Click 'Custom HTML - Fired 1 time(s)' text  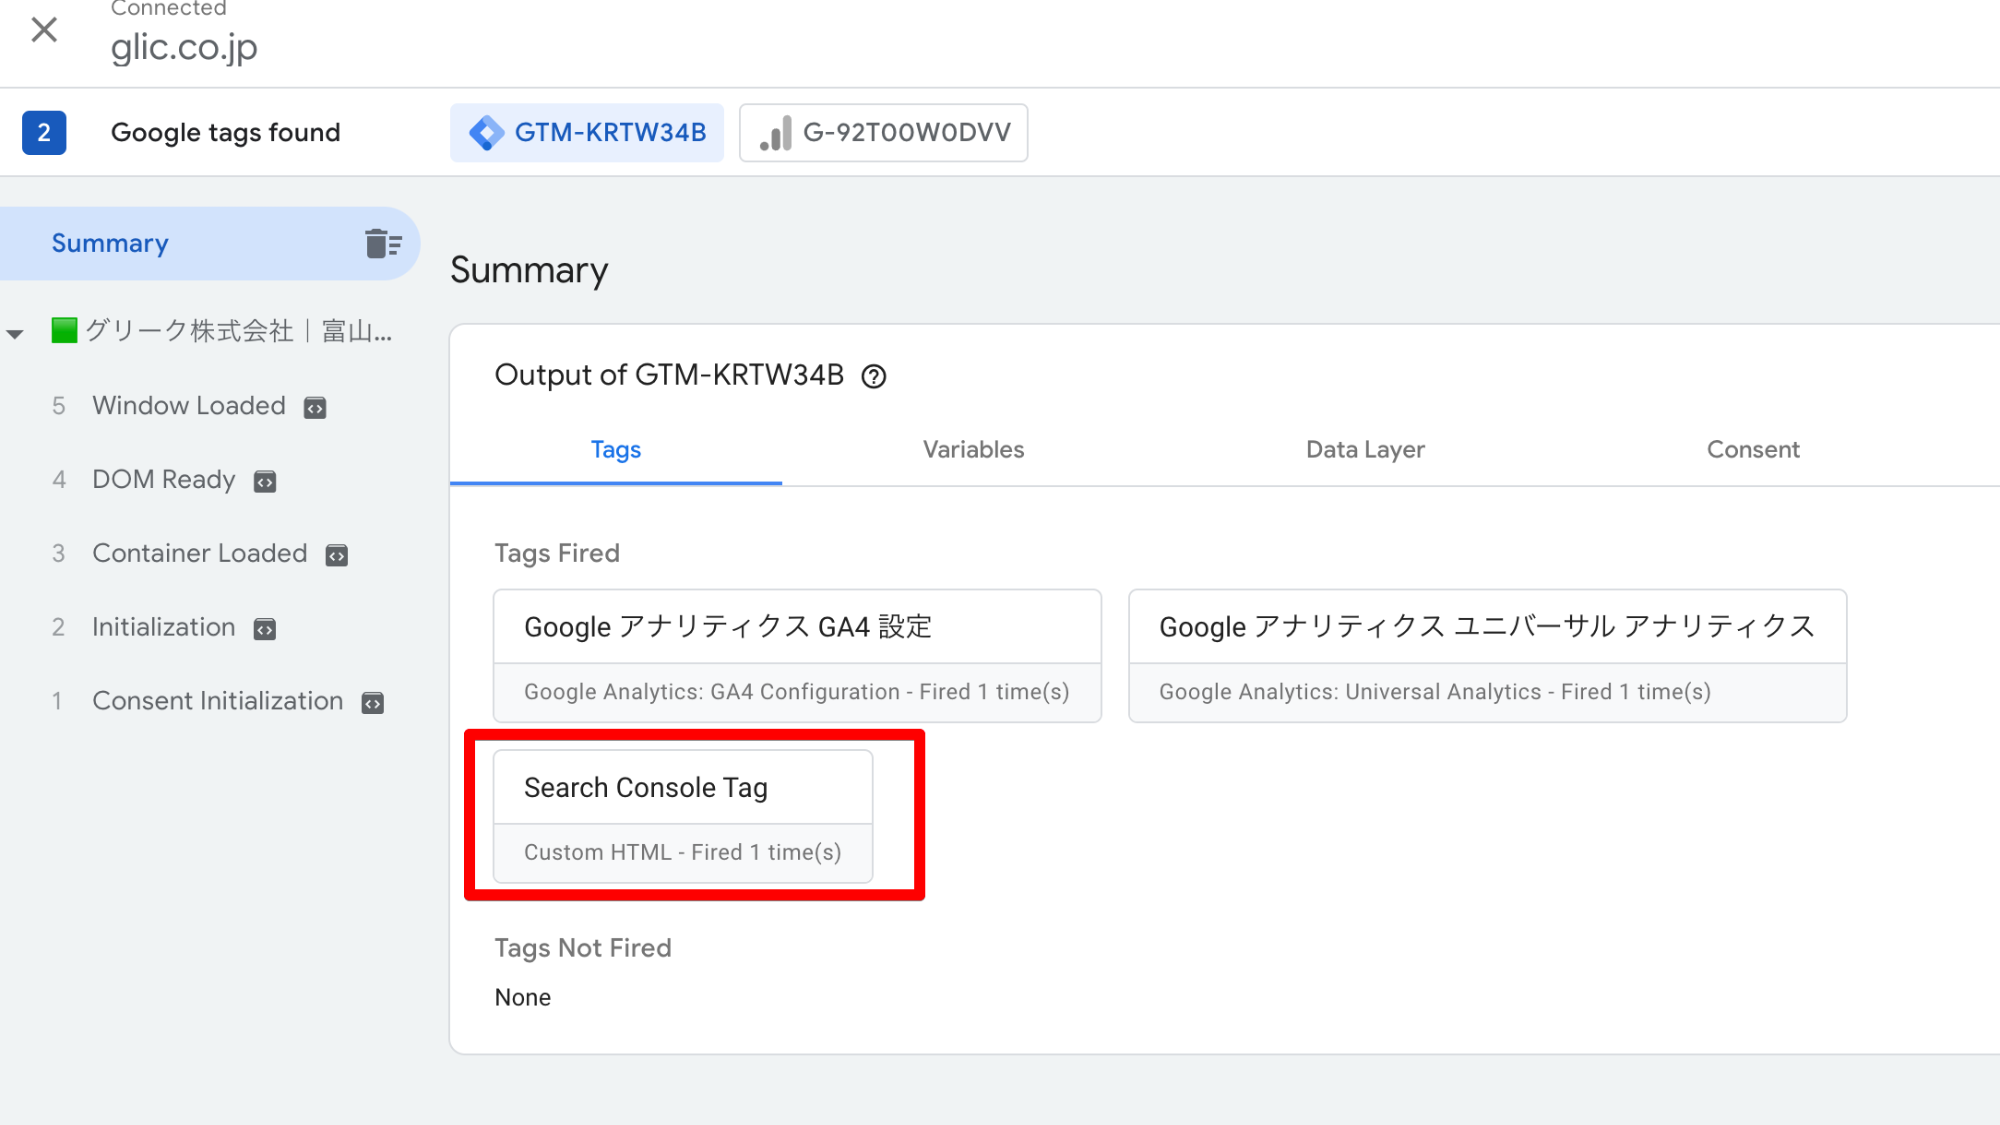tap(683, 852)
